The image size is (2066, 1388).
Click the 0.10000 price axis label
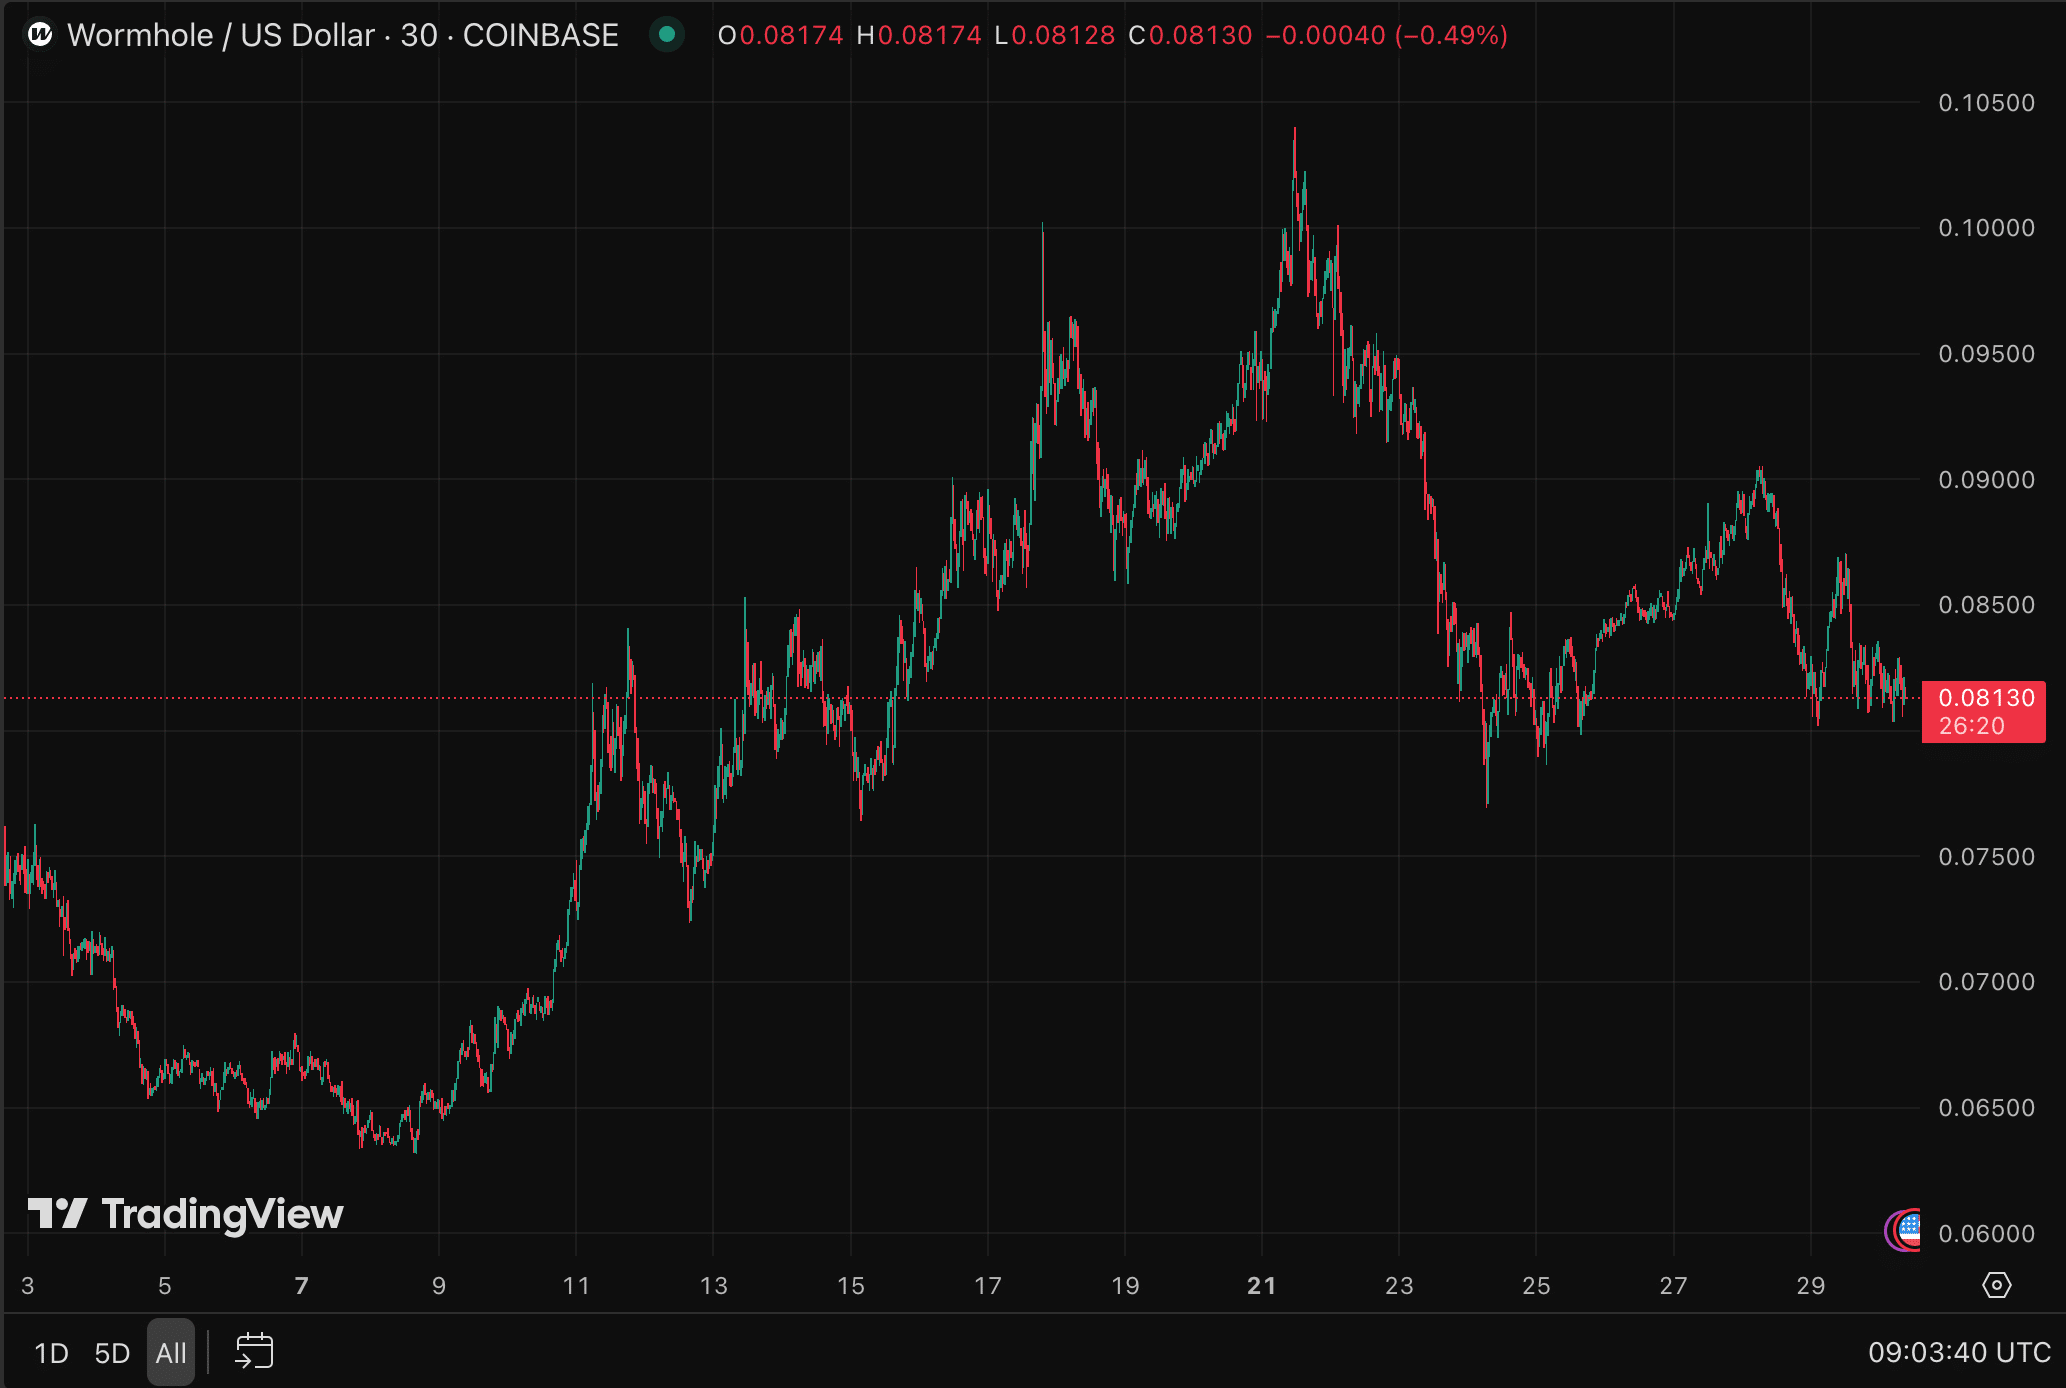(x=1986, y=228)
